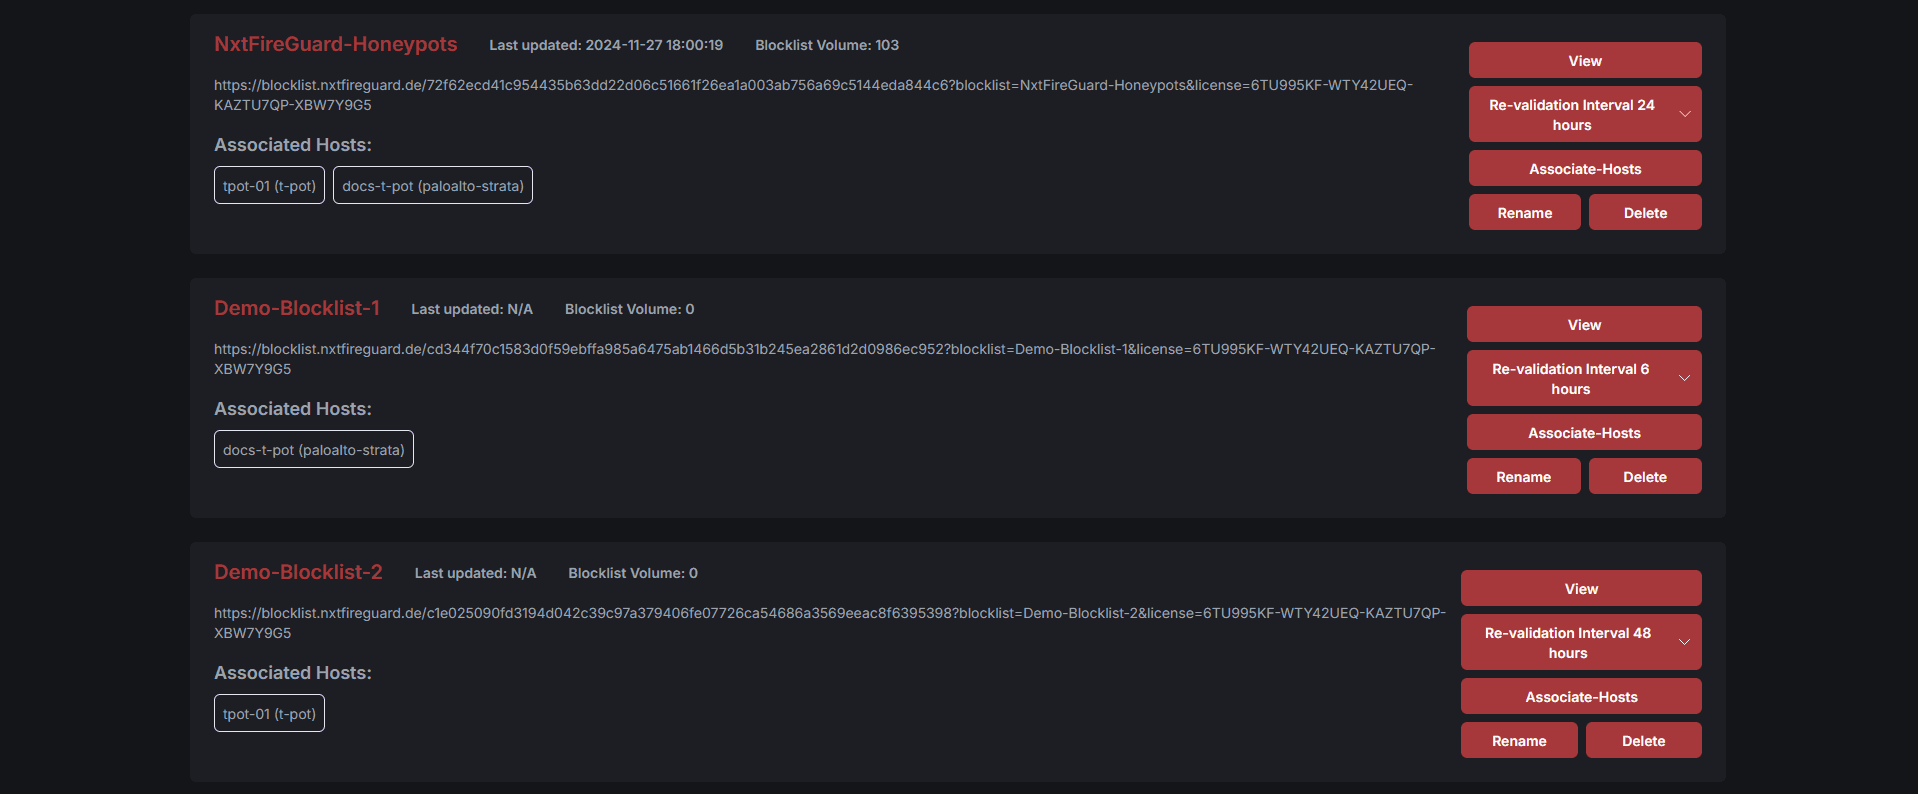Open Re-validation Interval 48 hours dropdown
Viewport: 1918px width, 794px height.
click(x=1580, y=642)
